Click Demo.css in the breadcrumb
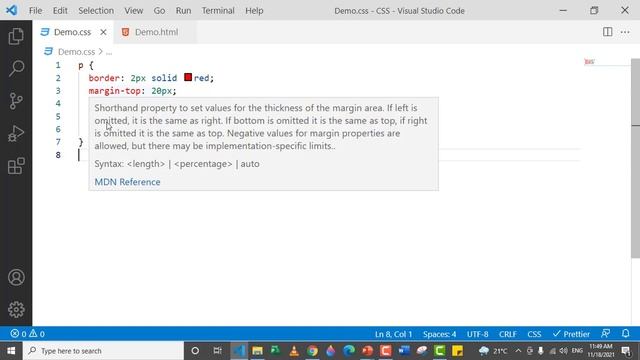640x360 pixels. pyautogui.click(x=76, y=52)
